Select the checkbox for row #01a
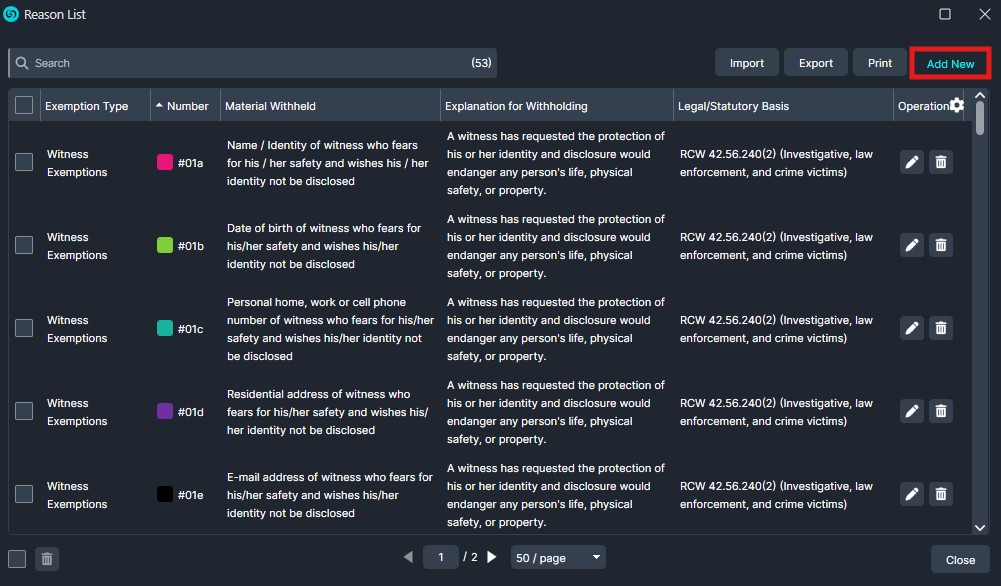Screen dimensions: 1001x586 coord(24,162)
